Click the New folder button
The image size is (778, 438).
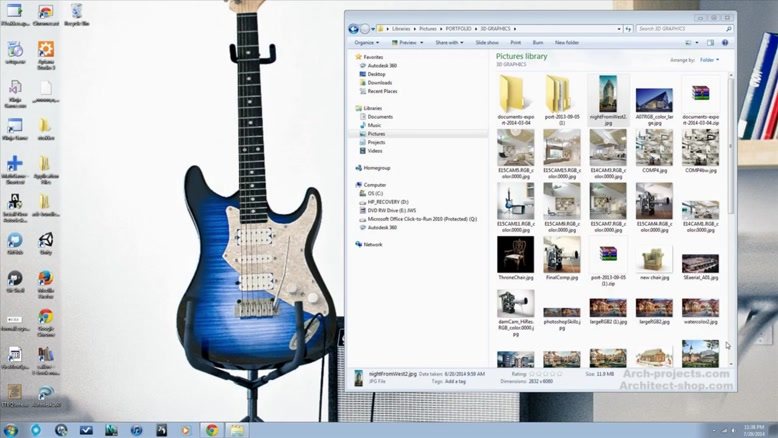coord(566,43)
